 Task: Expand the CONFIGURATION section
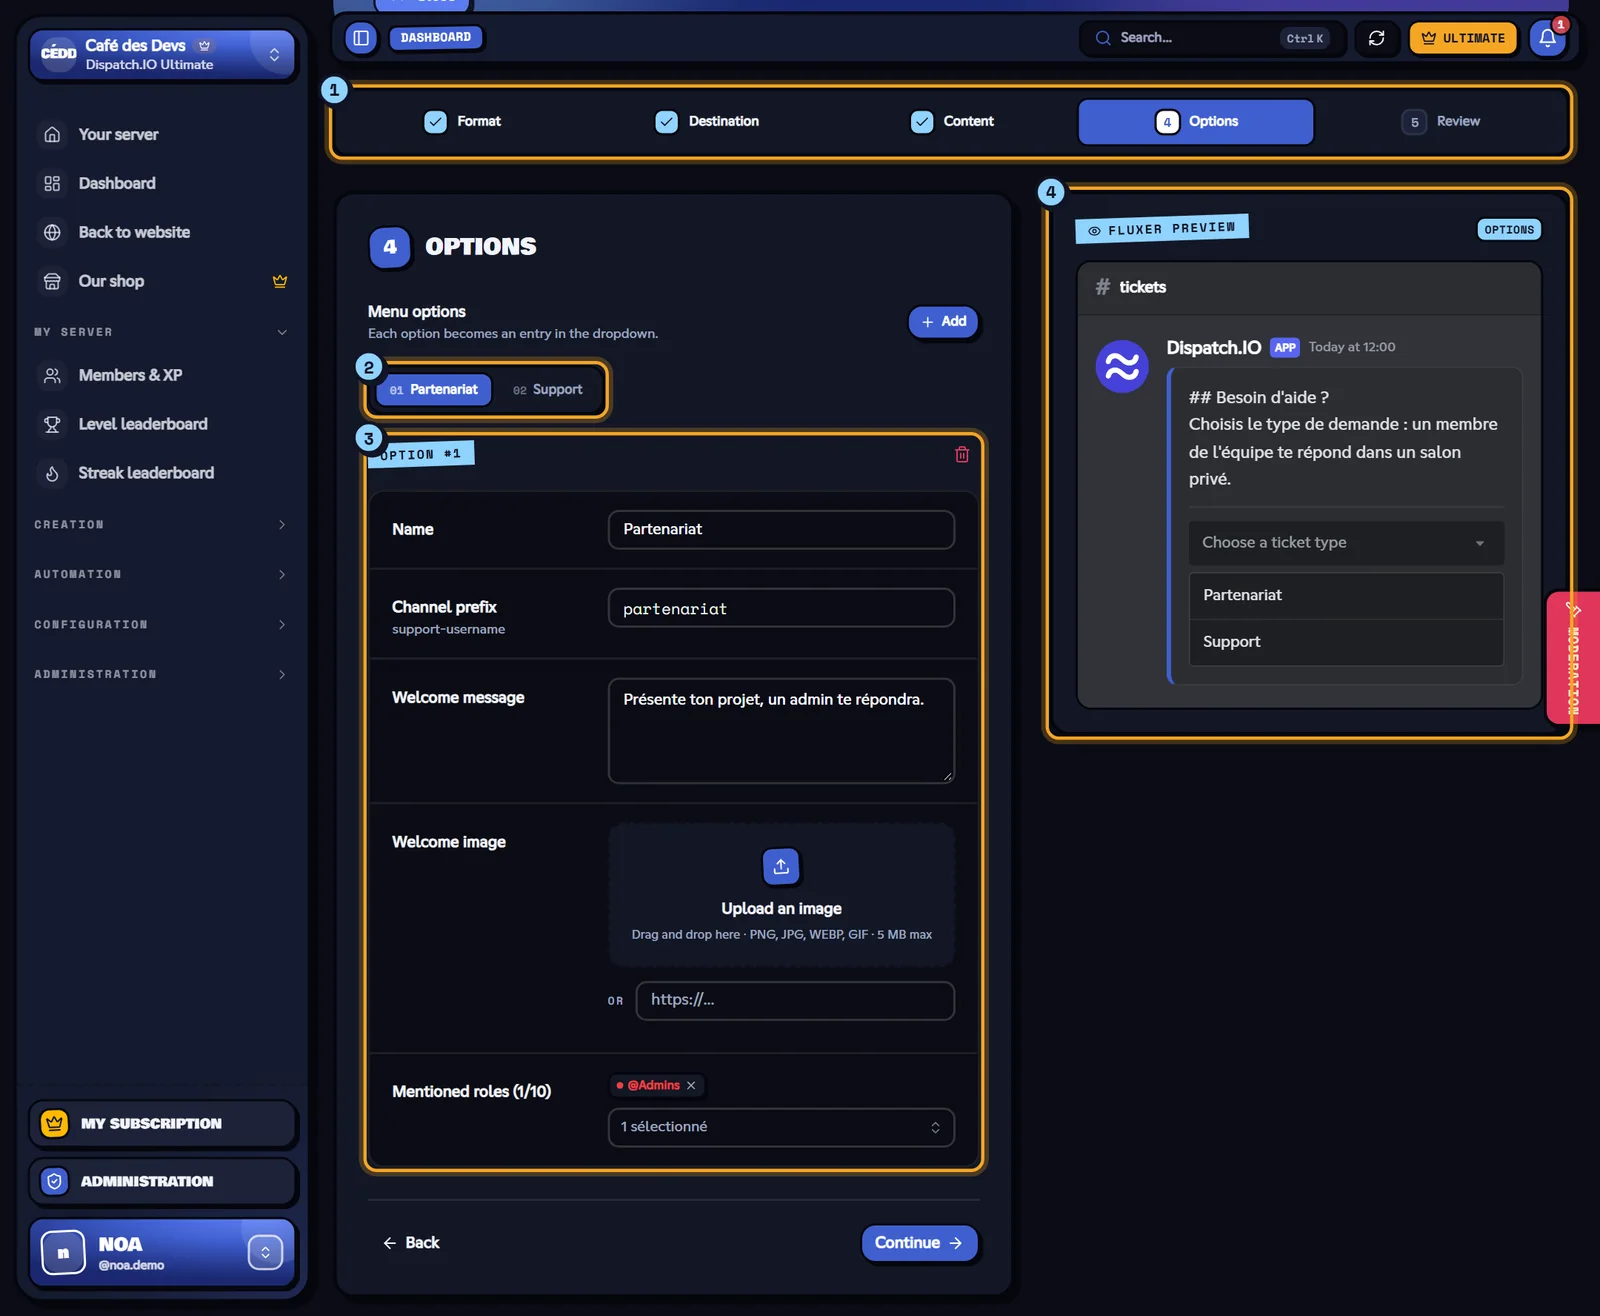coord(160,625)
